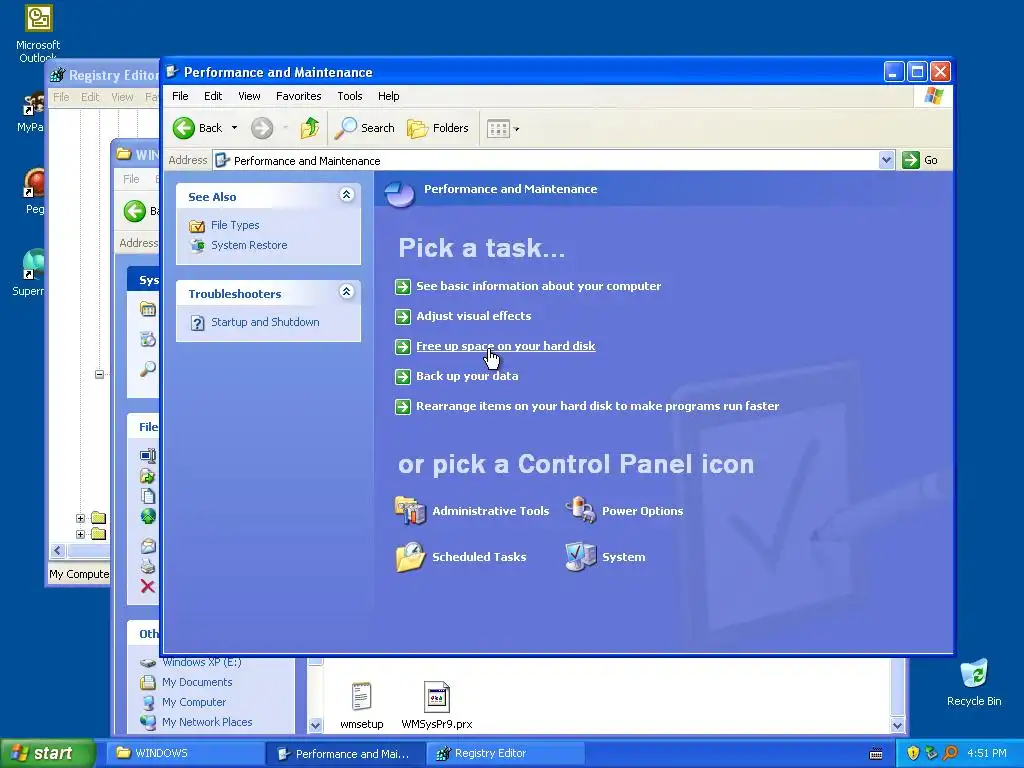Click the green Go button
Screen dimensions: 1024x768
pos(920,160)
